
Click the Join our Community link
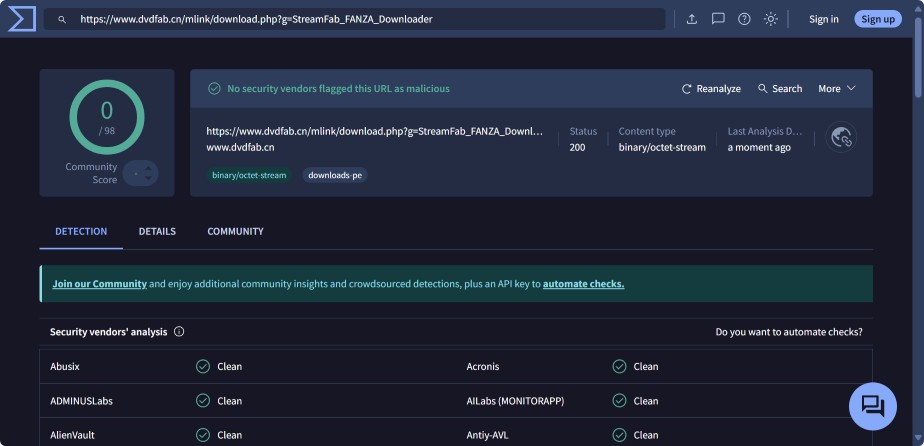[99, 284]
